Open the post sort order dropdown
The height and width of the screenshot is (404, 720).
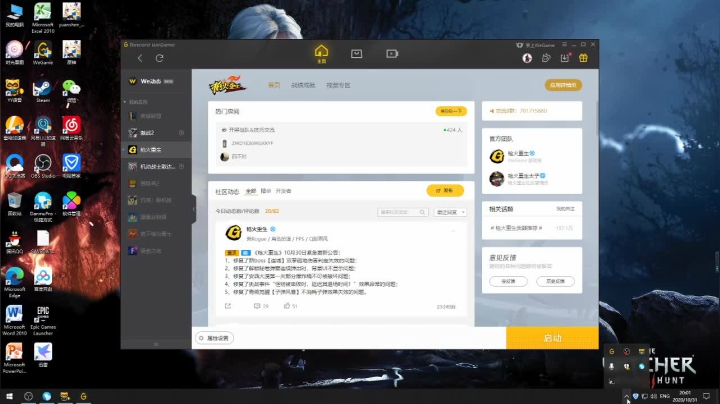(x=450, y=212)
